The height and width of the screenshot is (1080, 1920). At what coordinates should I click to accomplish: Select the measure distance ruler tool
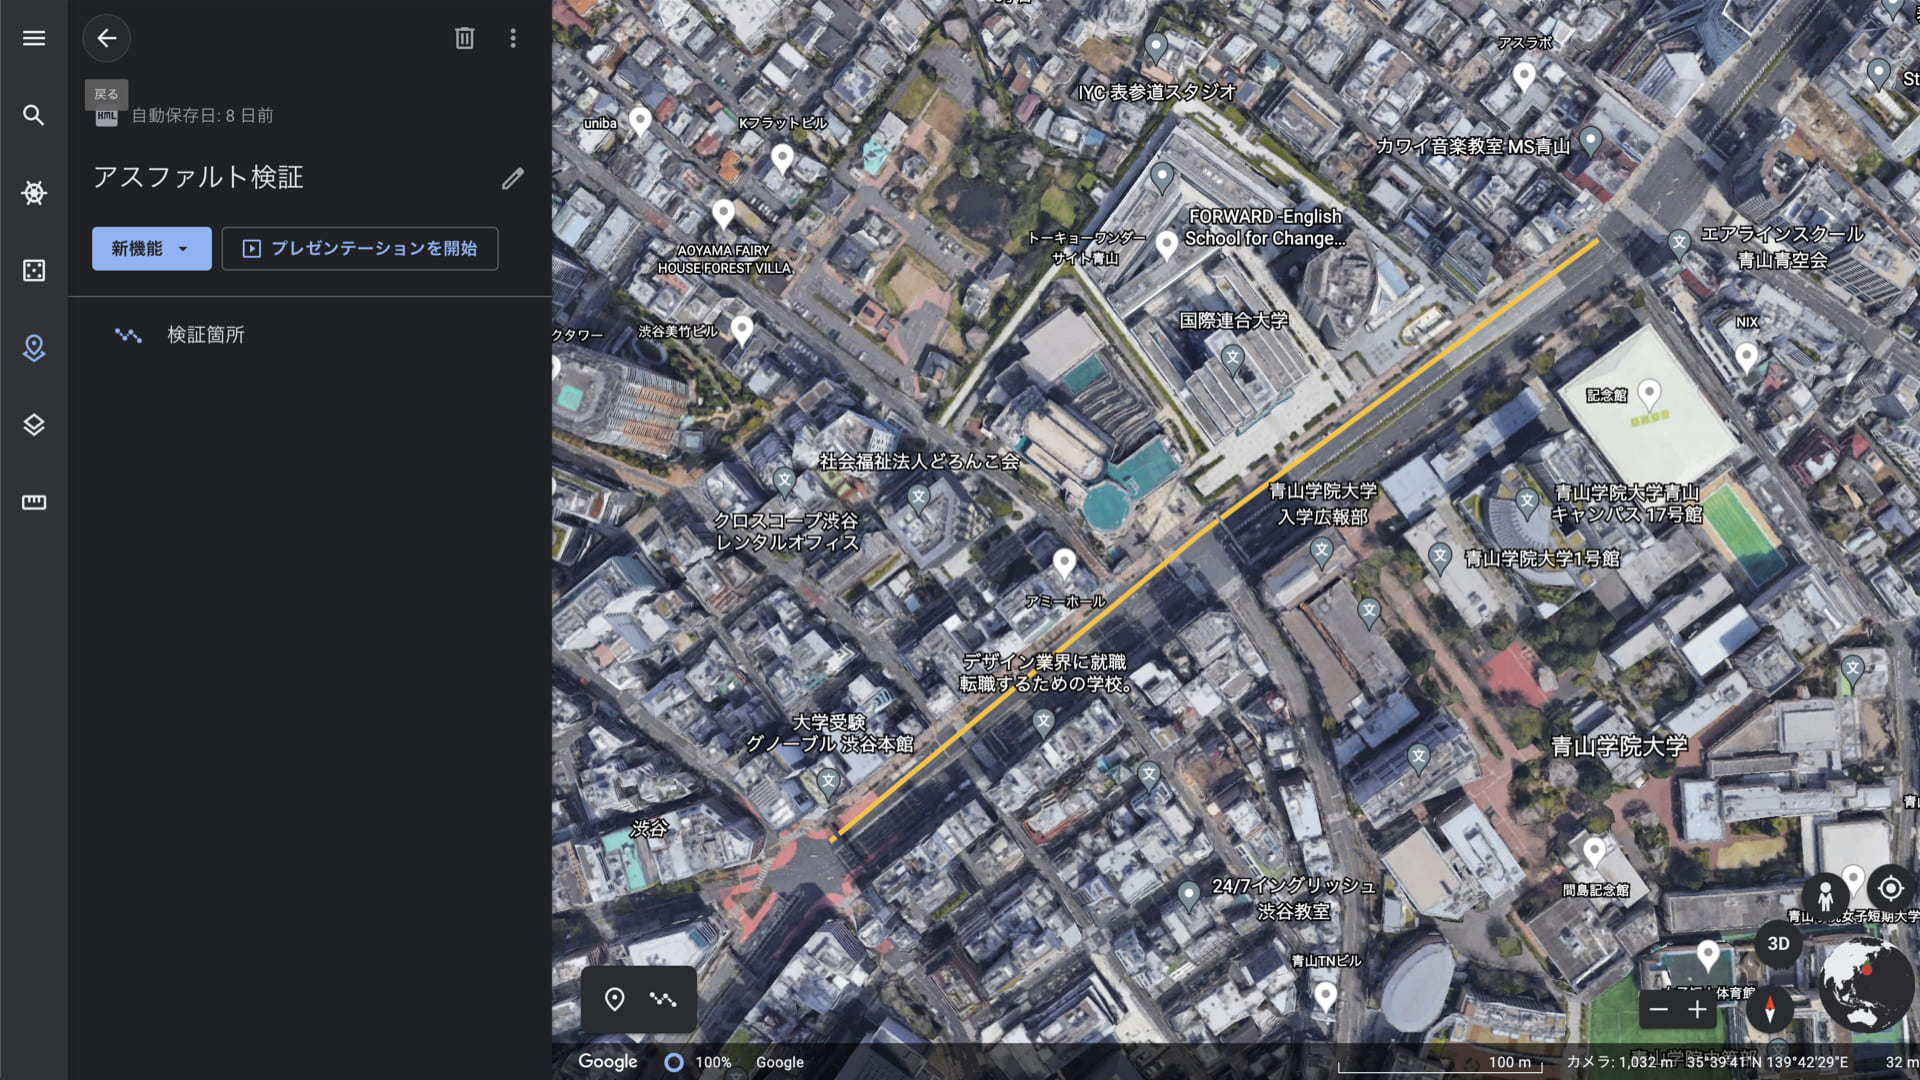point(34,502)
